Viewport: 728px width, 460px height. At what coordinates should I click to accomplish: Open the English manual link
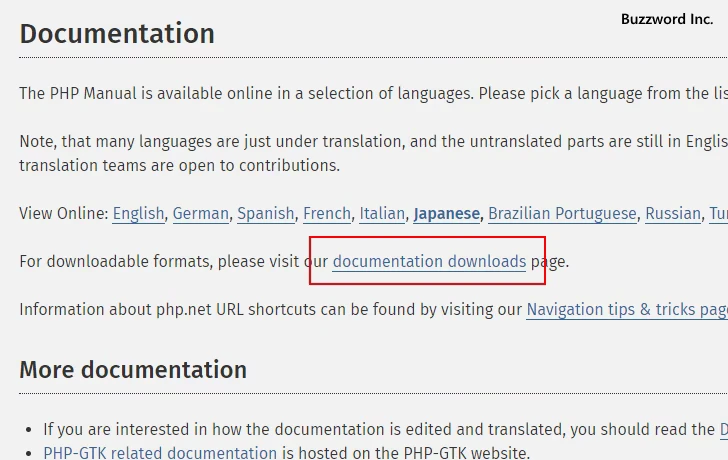coord(138,214)
